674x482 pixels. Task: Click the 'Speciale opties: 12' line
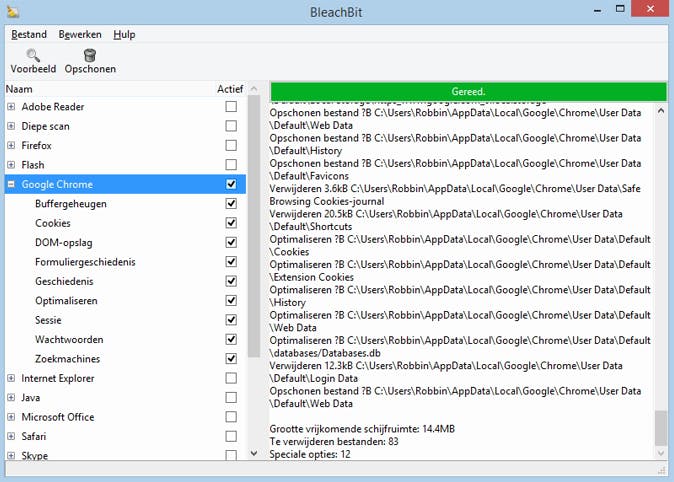[310, 454]
